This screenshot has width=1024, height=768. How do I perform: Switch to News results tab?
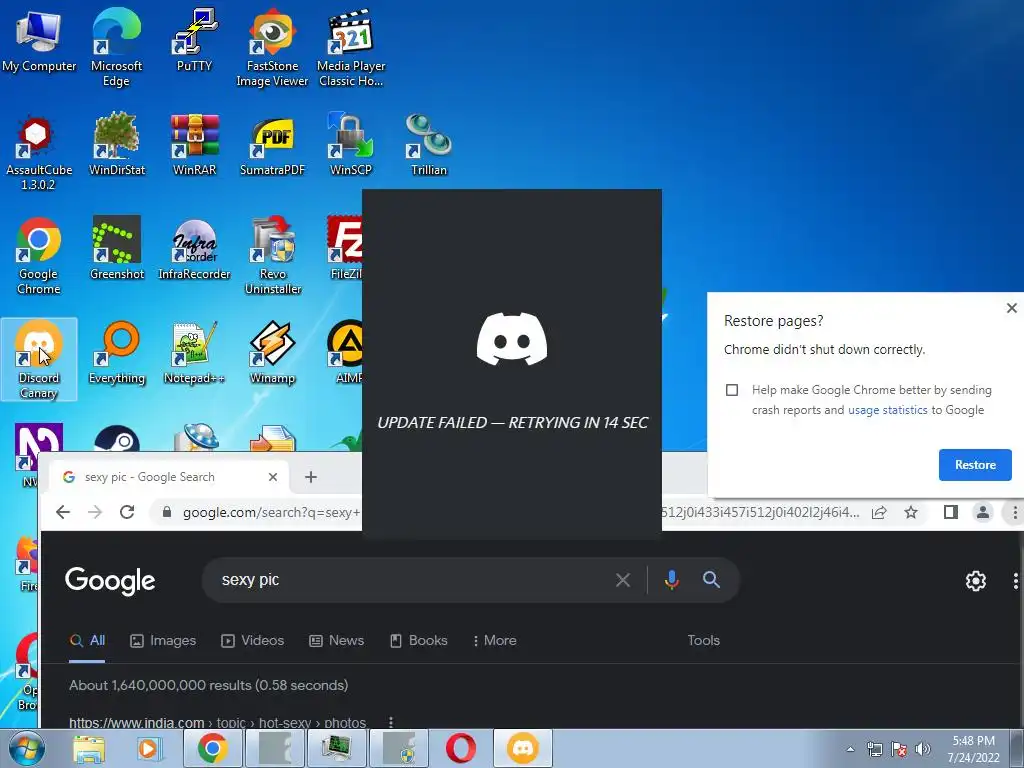pyautogui.click(x=336, y=641)
